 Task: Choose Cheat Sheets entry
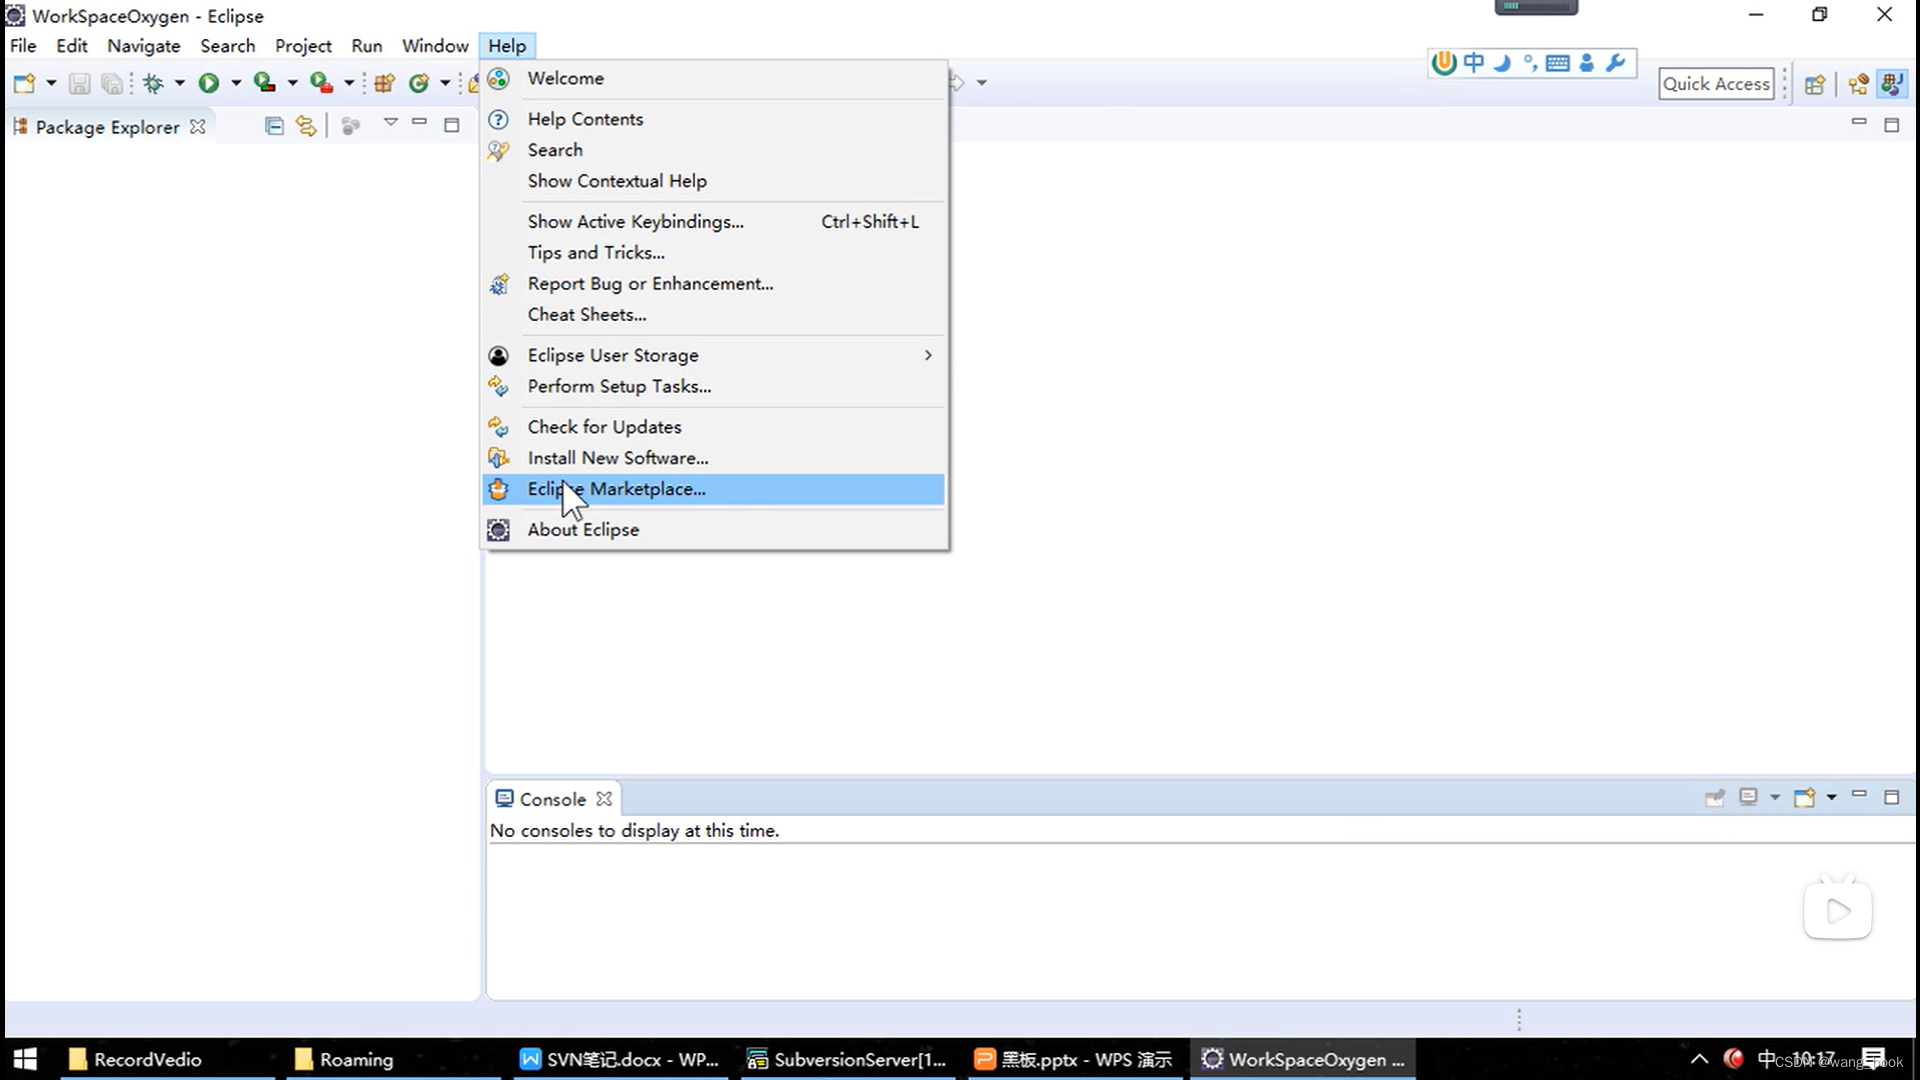[x=714, y=315]
